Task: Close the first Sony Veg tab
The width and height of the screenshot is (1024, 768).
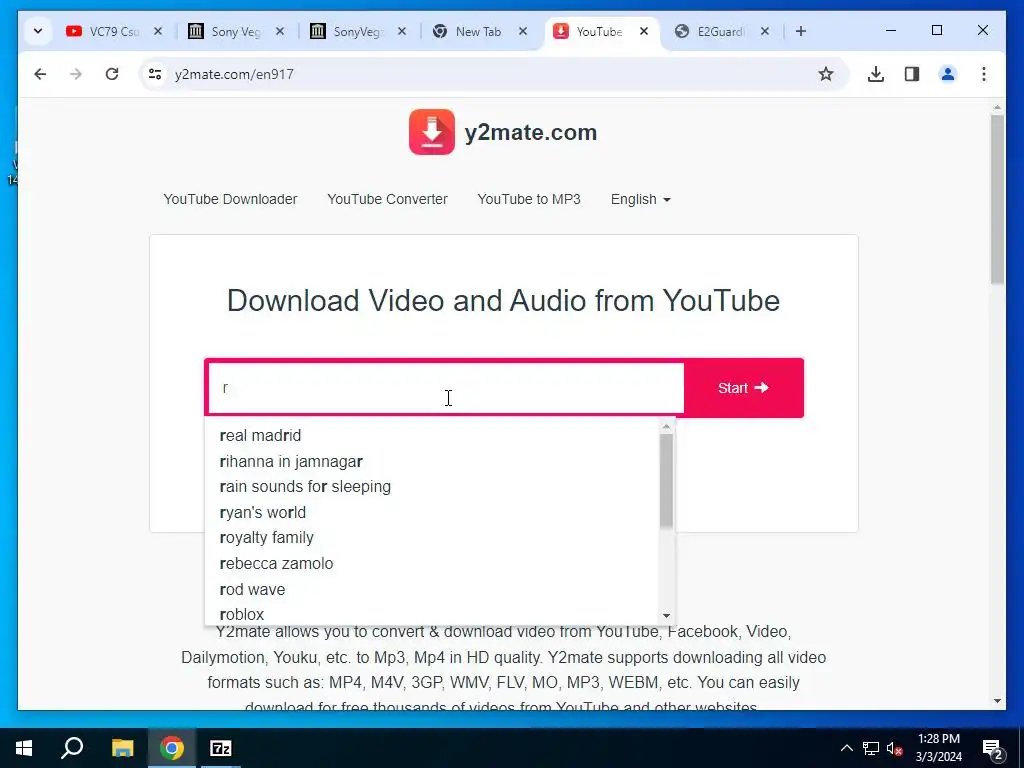Action: point(280,31)
